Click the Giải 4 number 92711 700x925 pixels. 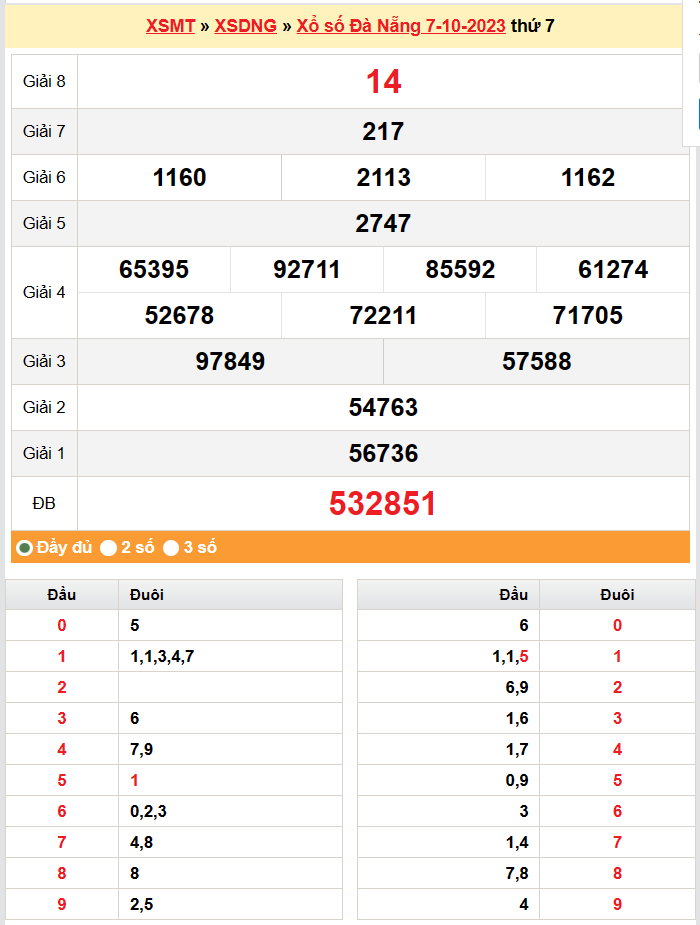click(x=307, y=270)
